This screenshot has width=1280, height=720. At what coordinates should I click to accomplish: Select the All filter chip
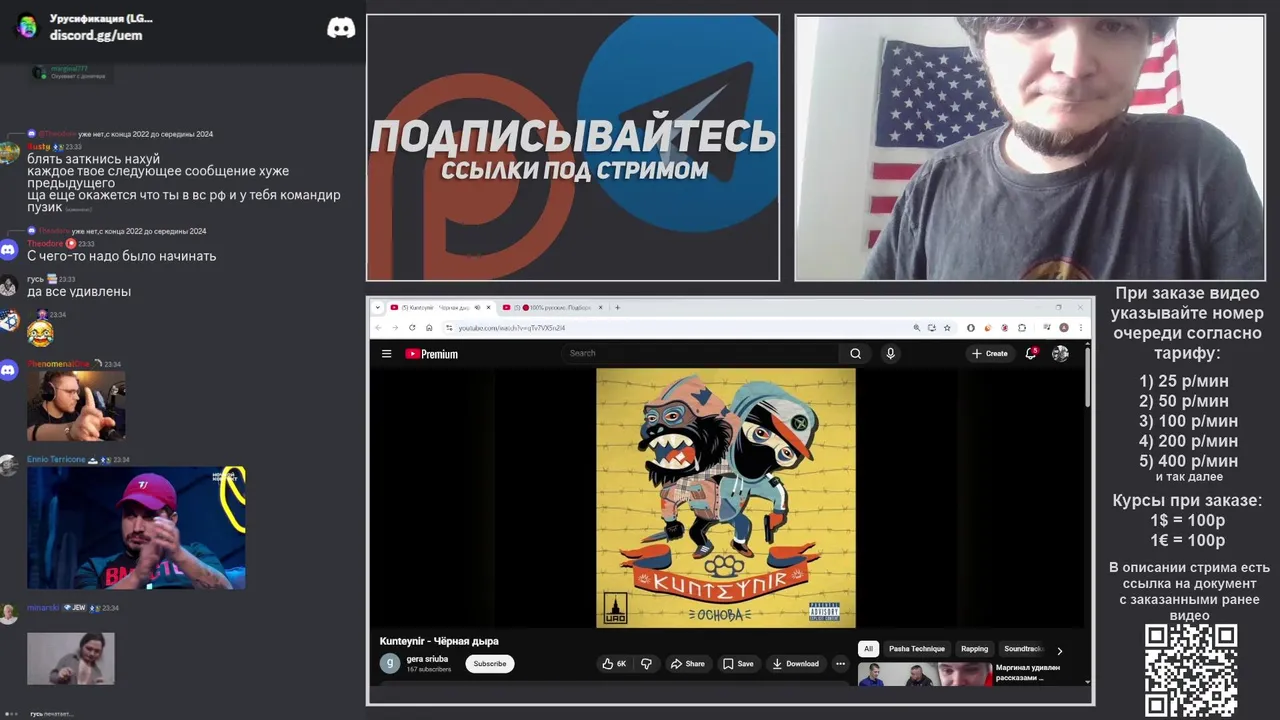click(x=868, y=649)
